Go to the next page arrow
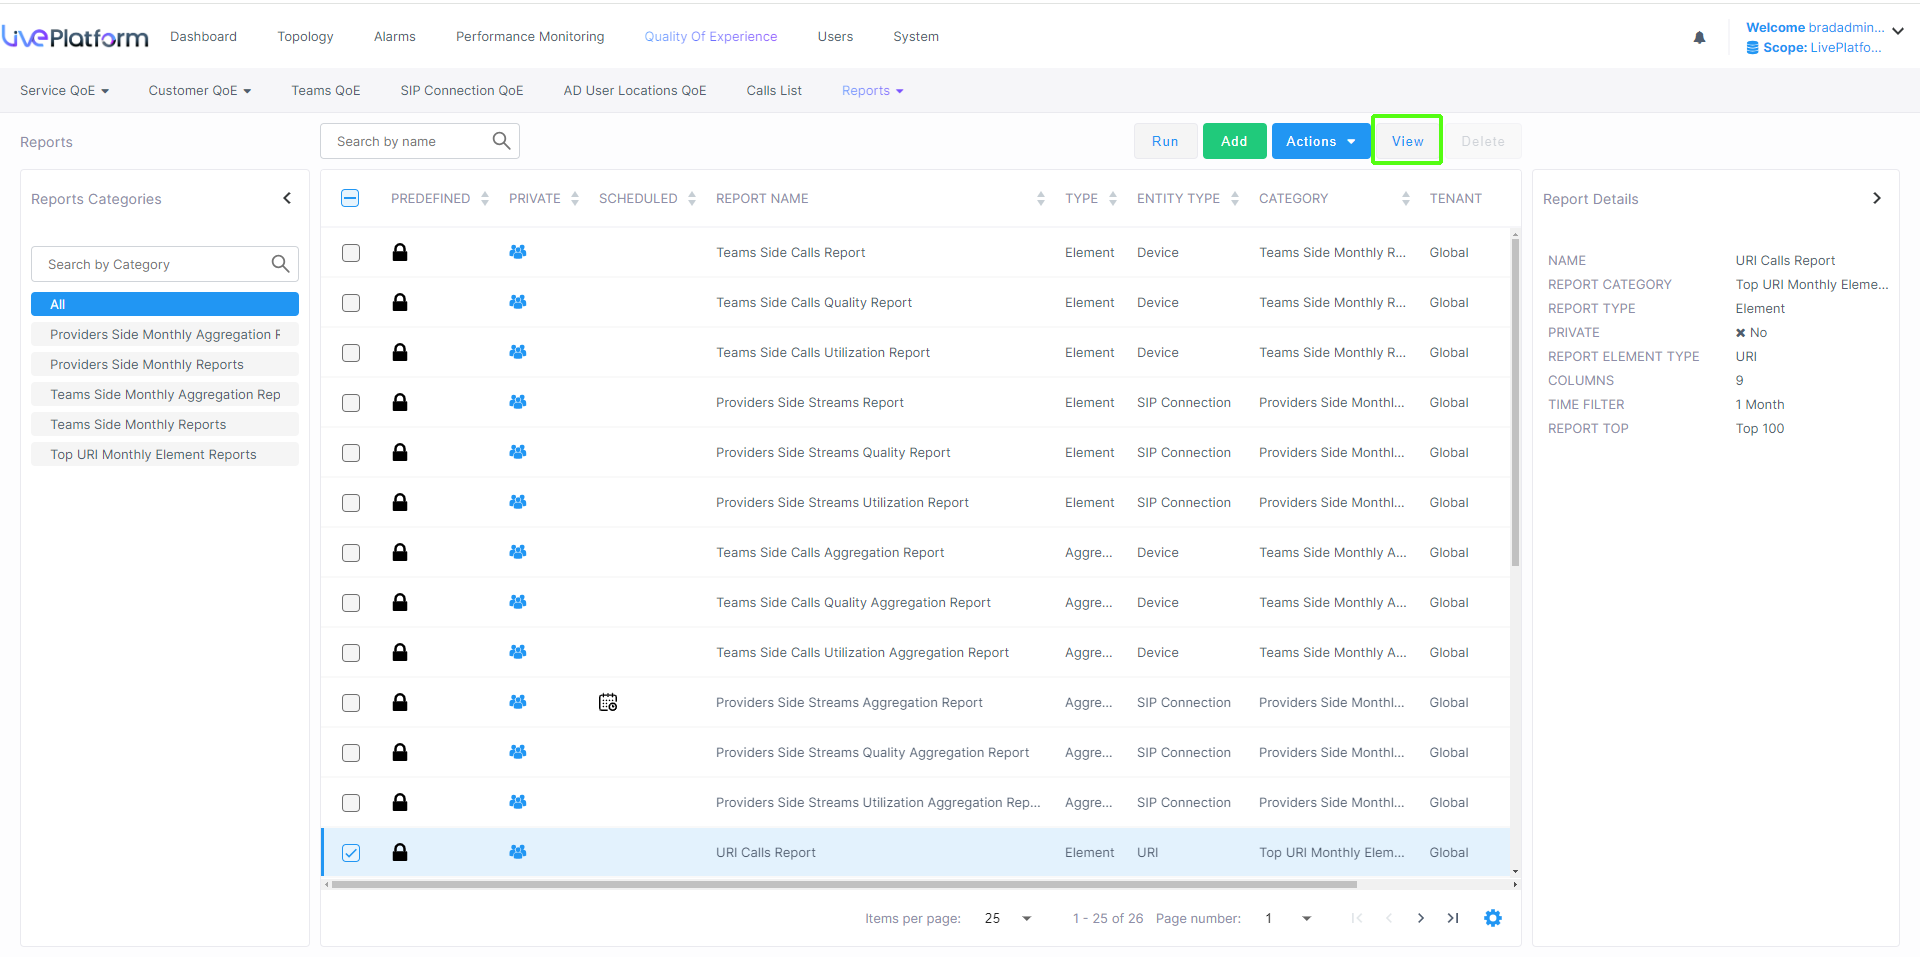Image resolution: width=1920 pixels, height=957 pixels. (x=1420, y=918)
